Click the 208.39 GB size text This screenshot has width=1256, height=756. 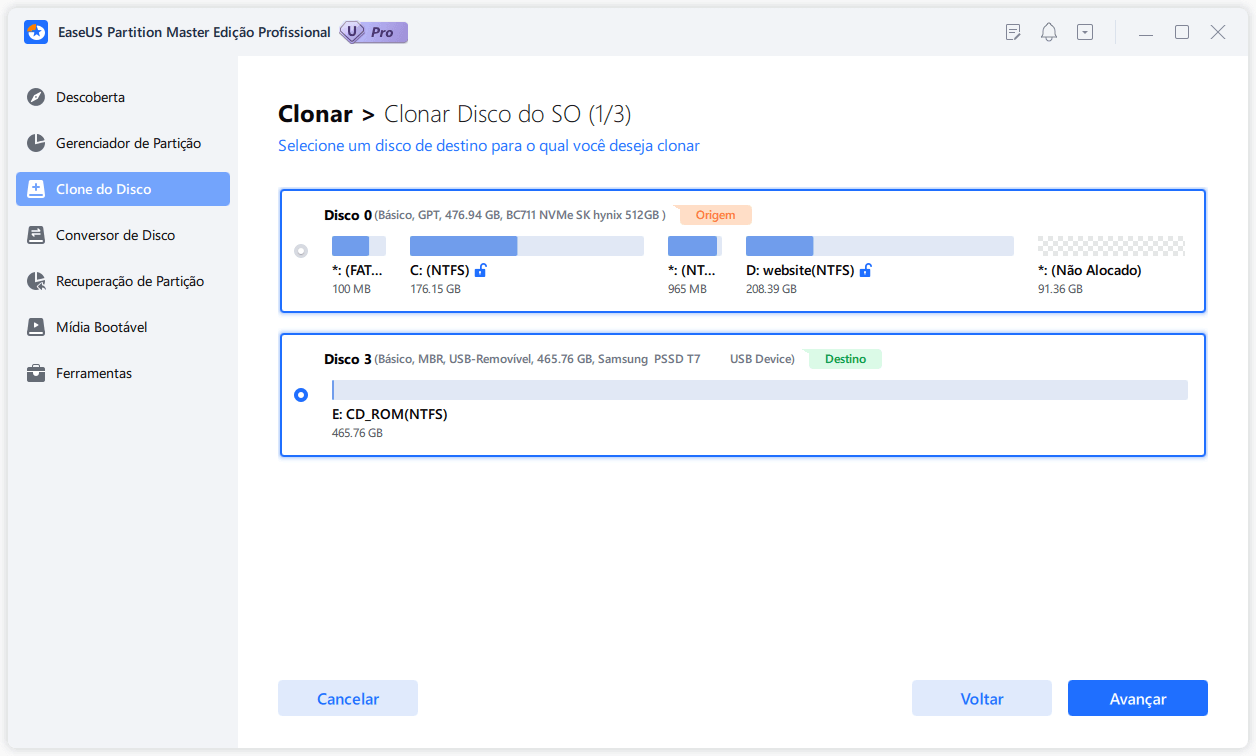(x=771, y=289)
